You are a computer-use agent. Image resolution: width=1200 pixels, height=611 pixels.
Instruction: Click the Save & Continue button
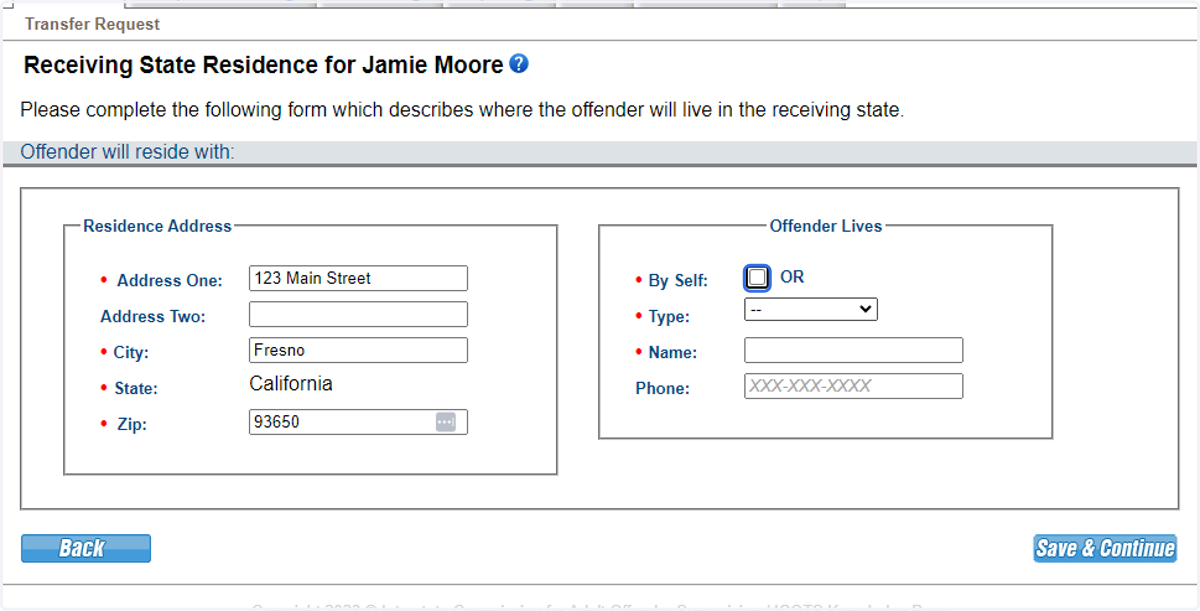click(x=1105, y=548)
